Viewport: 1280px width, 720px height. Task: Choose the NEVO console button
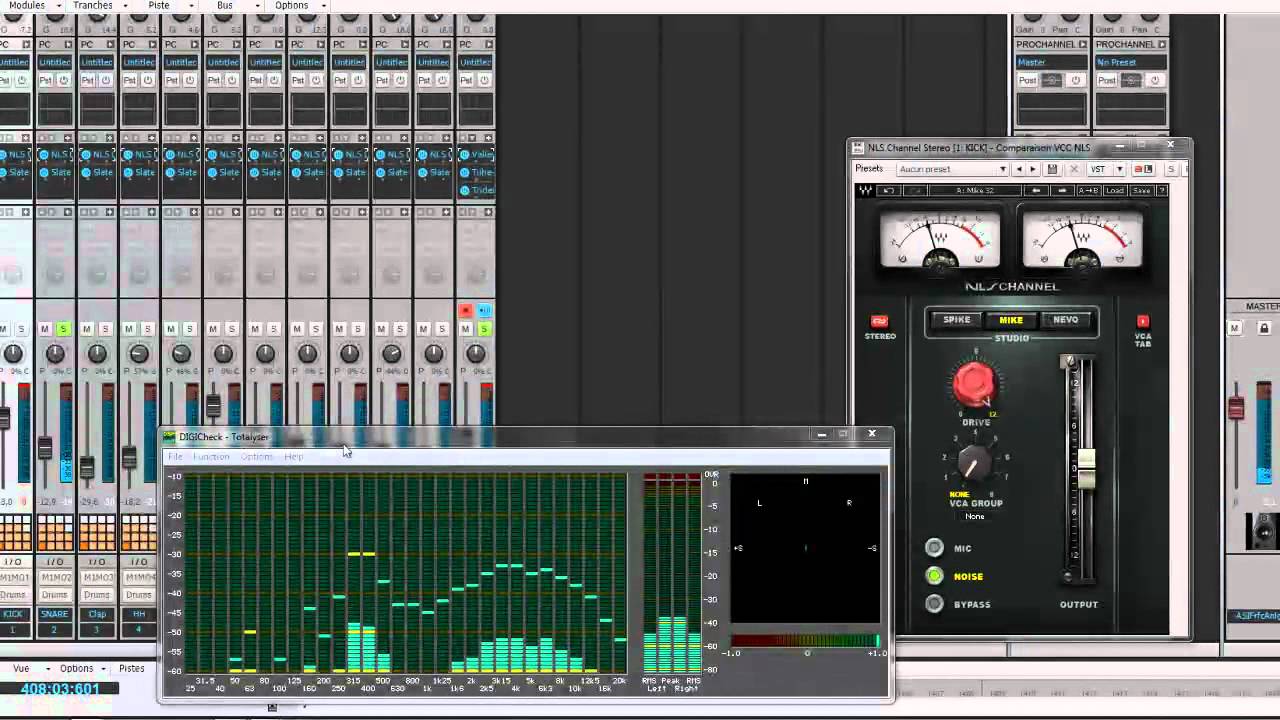click(x=1065, y=320)
